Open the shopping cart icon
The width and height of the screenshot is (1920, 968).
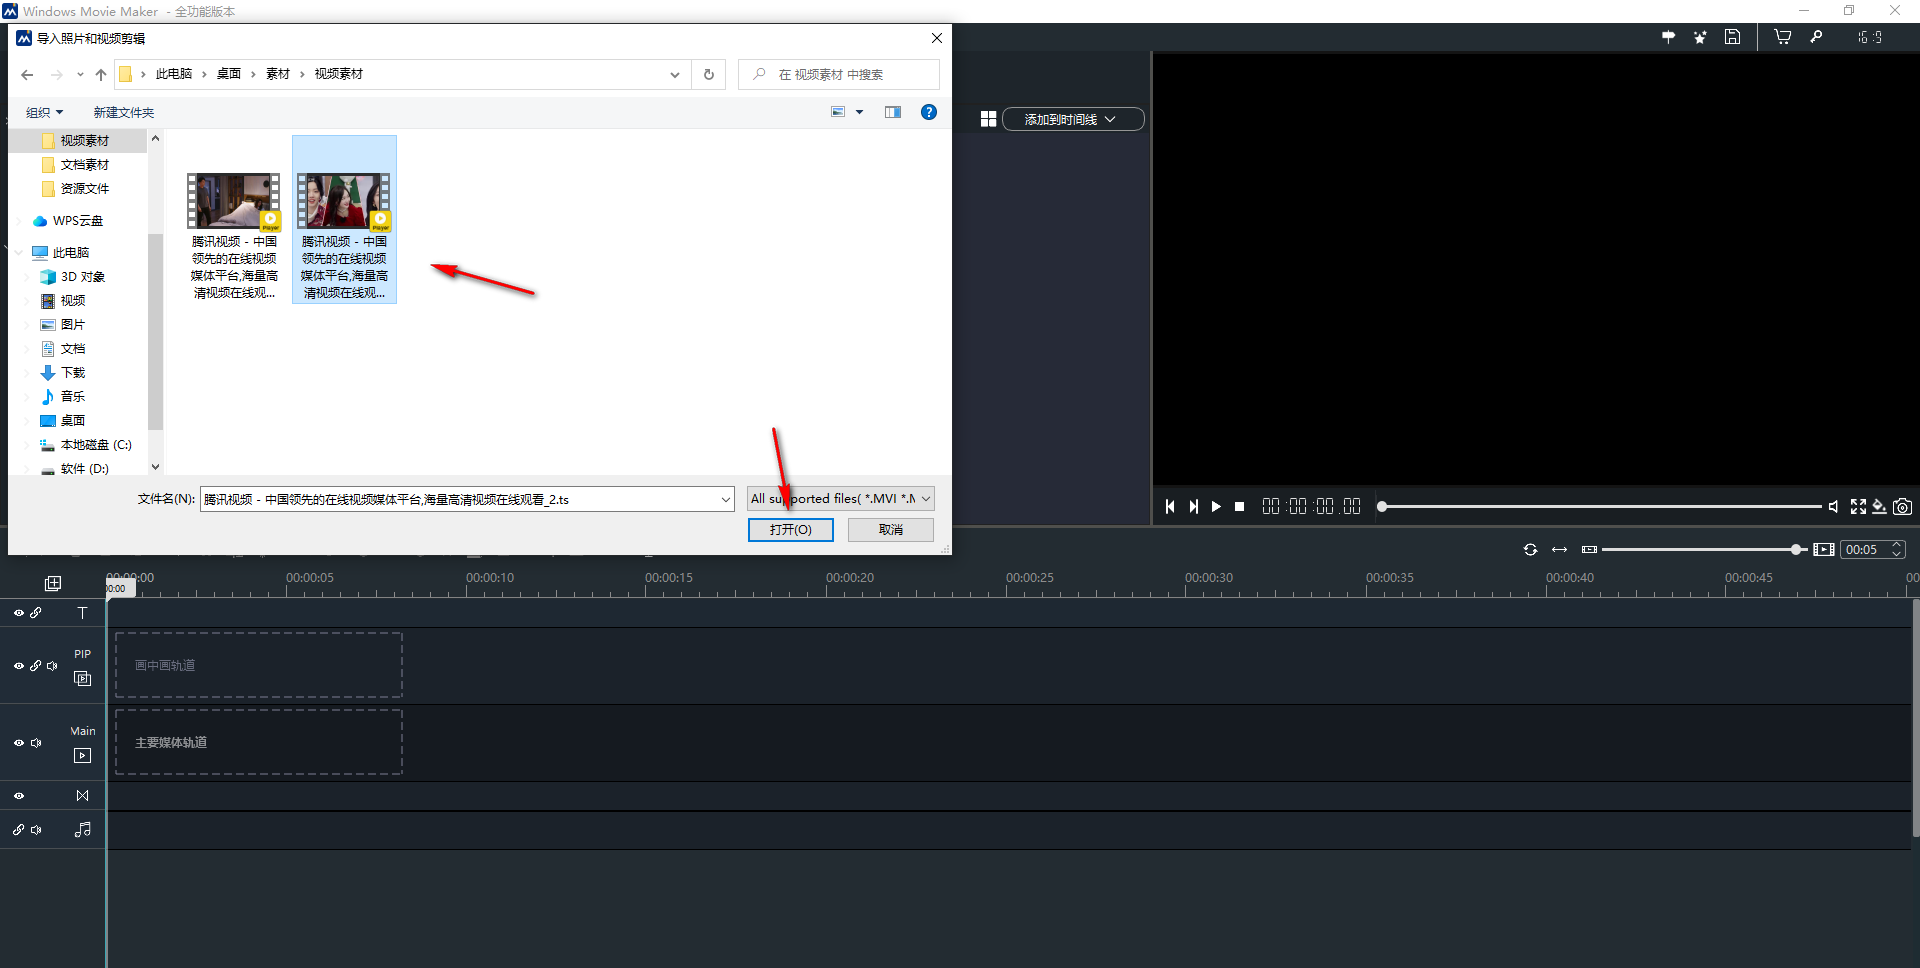click(1782, 37)
